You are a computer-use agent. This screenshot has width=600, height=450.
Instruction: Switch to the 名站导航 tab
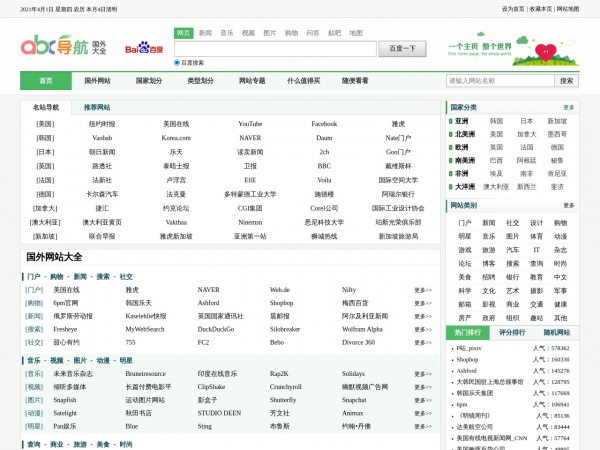point(46,107)
